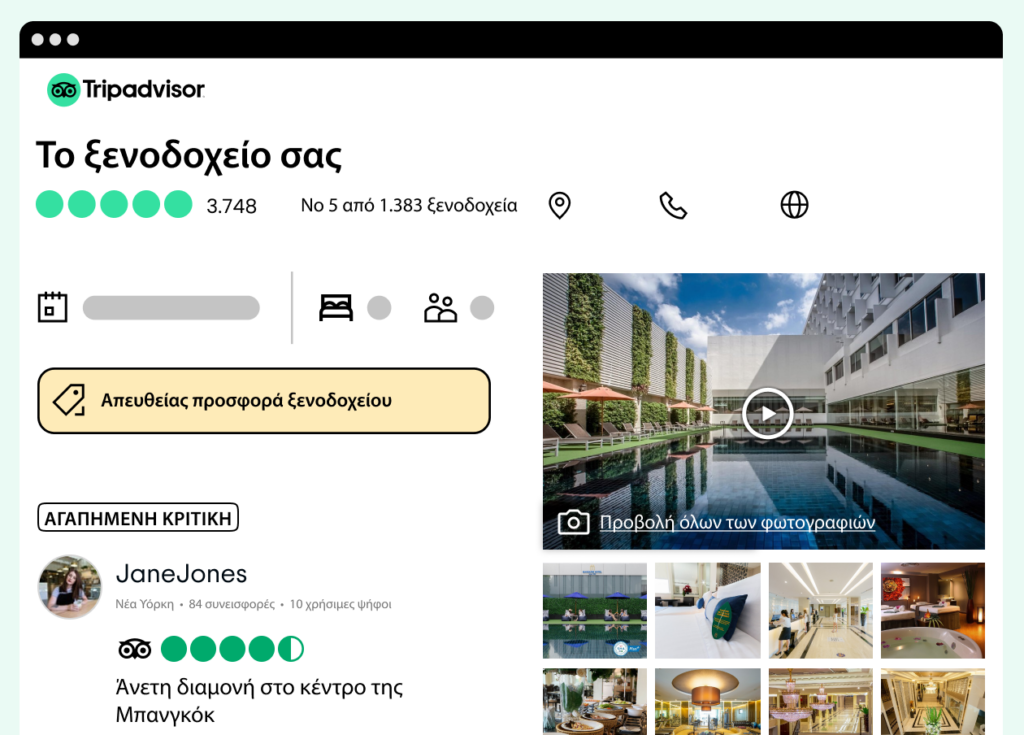1024x735 pixels.
Task: Open restaurant dining tables thumbnail
Action: pyautogui.click(x=595, y=702)
